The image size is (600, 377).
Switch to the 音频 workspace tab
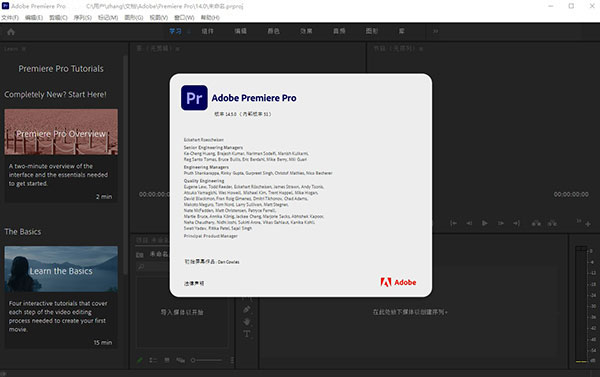tap(339, 31)
